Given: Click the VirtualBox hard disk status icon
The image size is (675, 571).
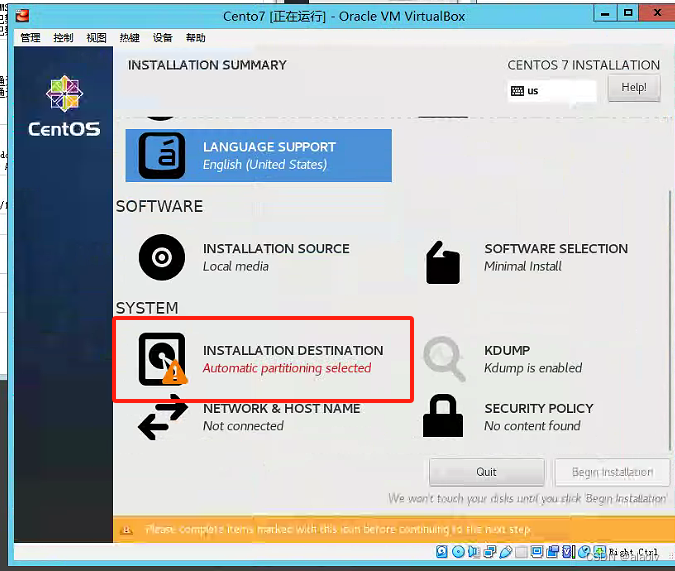Looking at the screenshot, I should coord(442,552).
